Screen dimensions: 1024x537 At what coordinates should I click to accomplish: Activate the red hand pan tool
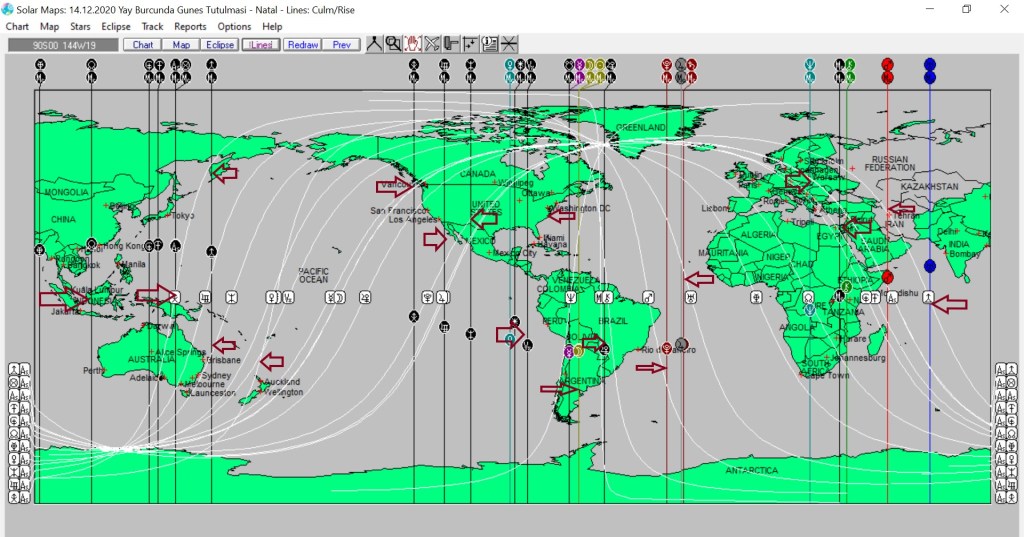click(x=412, y=44)
